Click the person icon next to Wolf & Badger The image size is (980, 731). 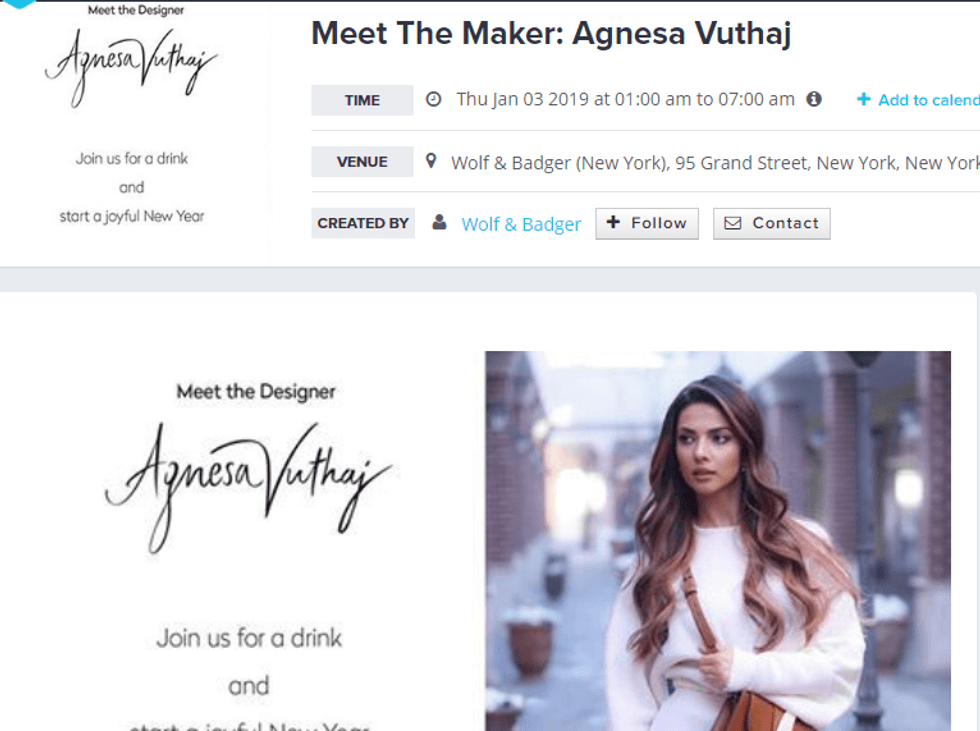[x=439, y=222]
